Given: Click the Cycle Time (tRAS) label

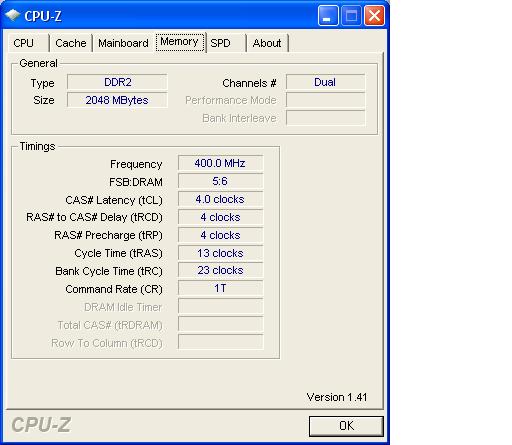Looking at the screenshot, I should [118, 253].
